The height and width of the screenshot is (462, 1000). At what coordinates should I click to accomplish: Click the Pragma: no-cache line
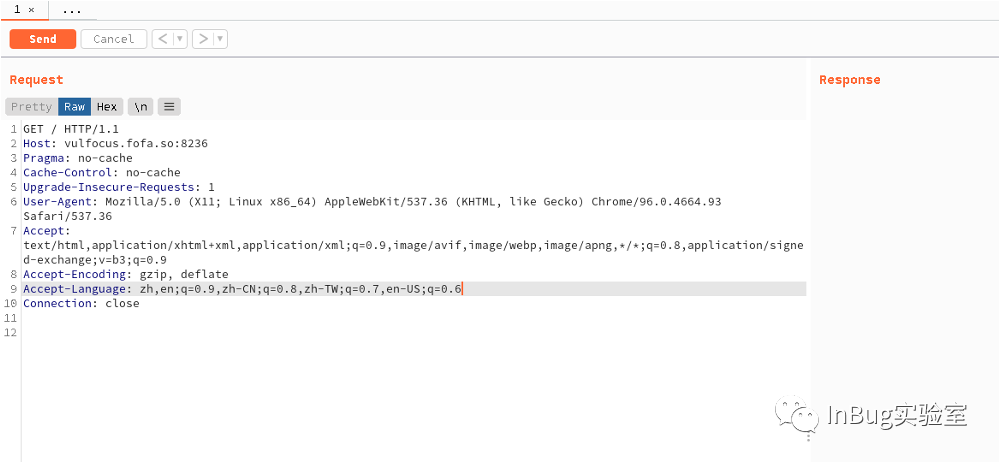click(78, 158)
